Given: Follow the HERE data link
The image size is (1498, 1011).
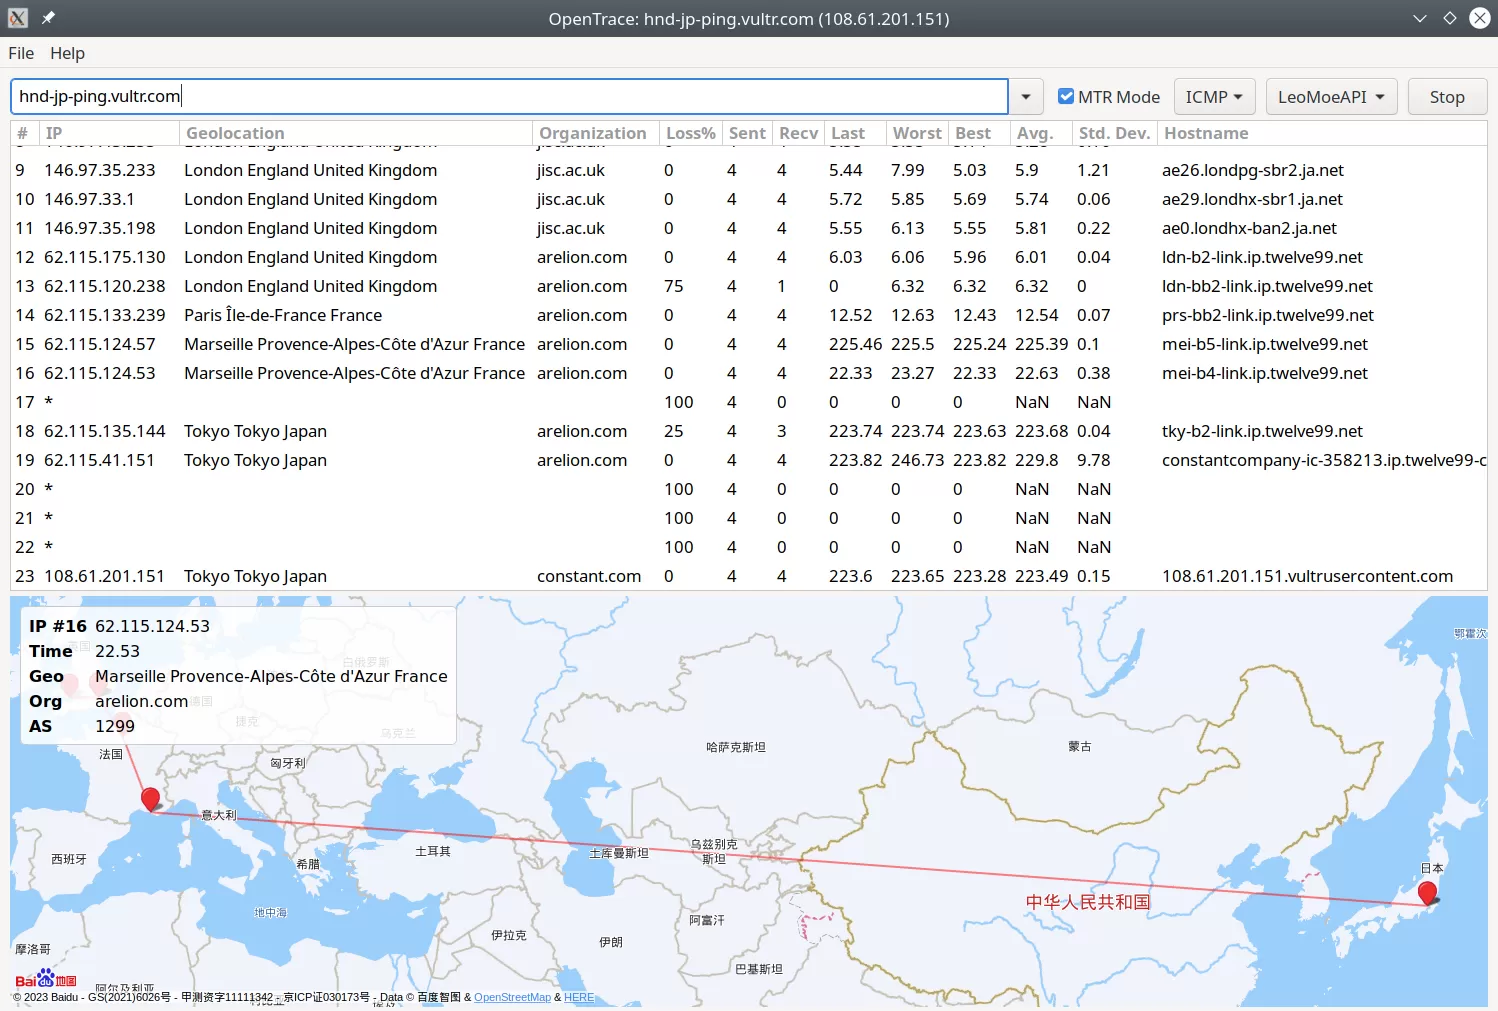Looking at the screenshot, I should point(578,997).
